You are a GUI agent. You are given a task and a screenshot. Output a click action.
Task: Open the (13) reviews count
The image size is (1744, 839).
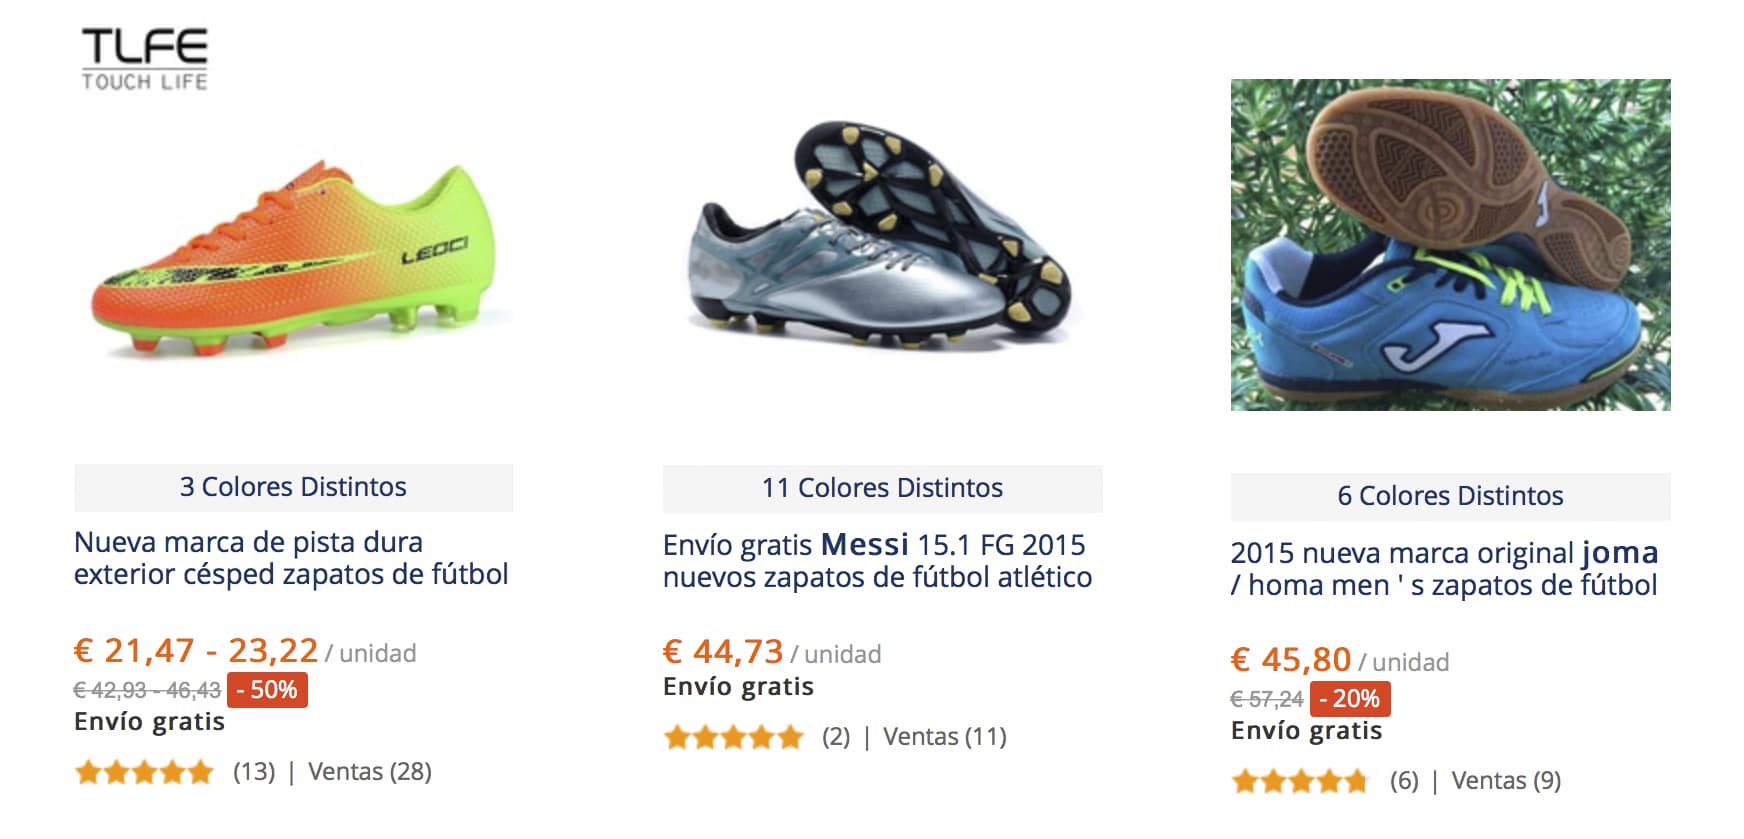pos(254,772)
